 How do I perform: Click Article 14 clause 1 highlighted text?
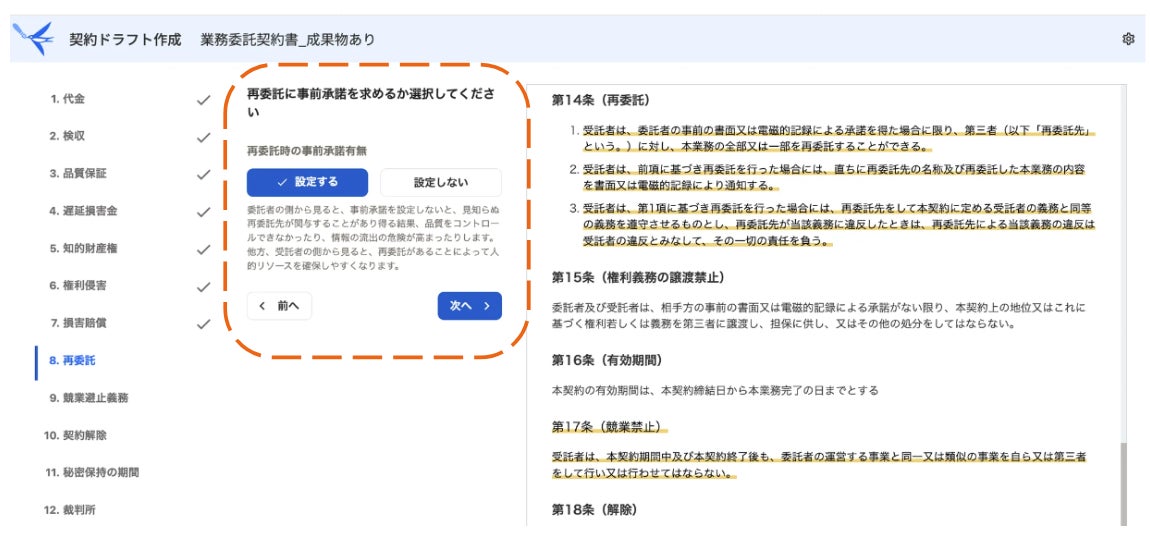839,137
